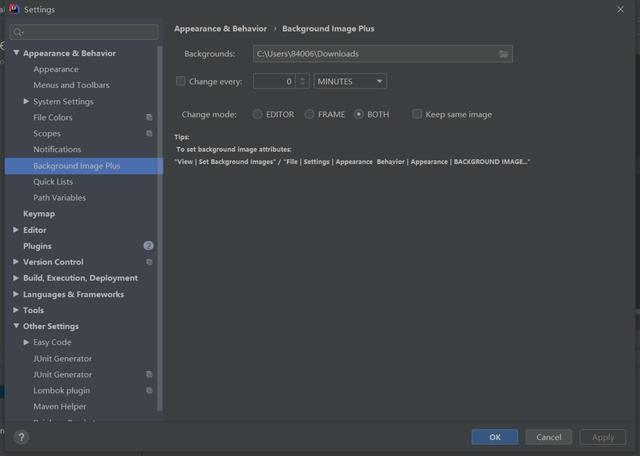Image resolution: width=640 pixels, height=456 pixels.
Task: Open folder browser for Backgrounds path
Action: [x=503, y=54]
